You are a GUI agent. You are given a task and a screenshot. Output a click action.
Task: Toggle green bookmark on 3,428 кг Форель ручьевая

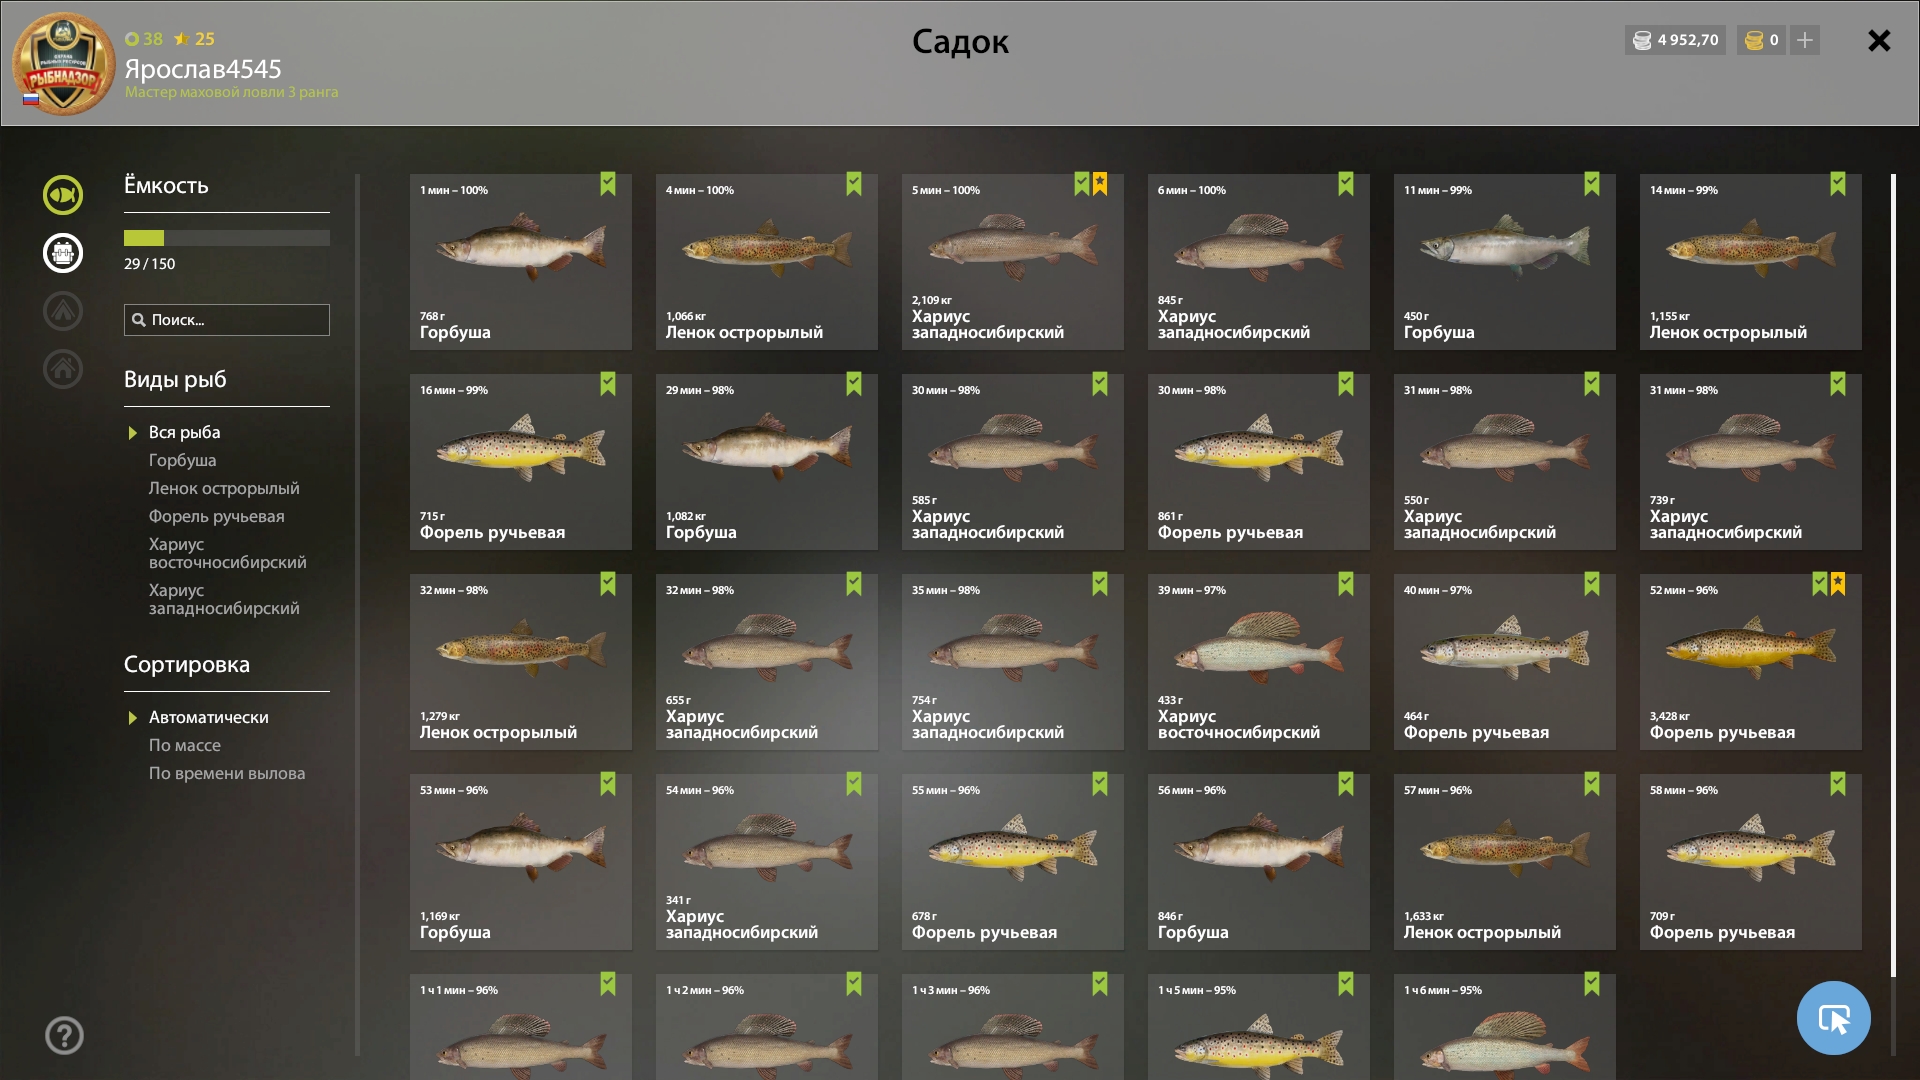[1820, 584]
